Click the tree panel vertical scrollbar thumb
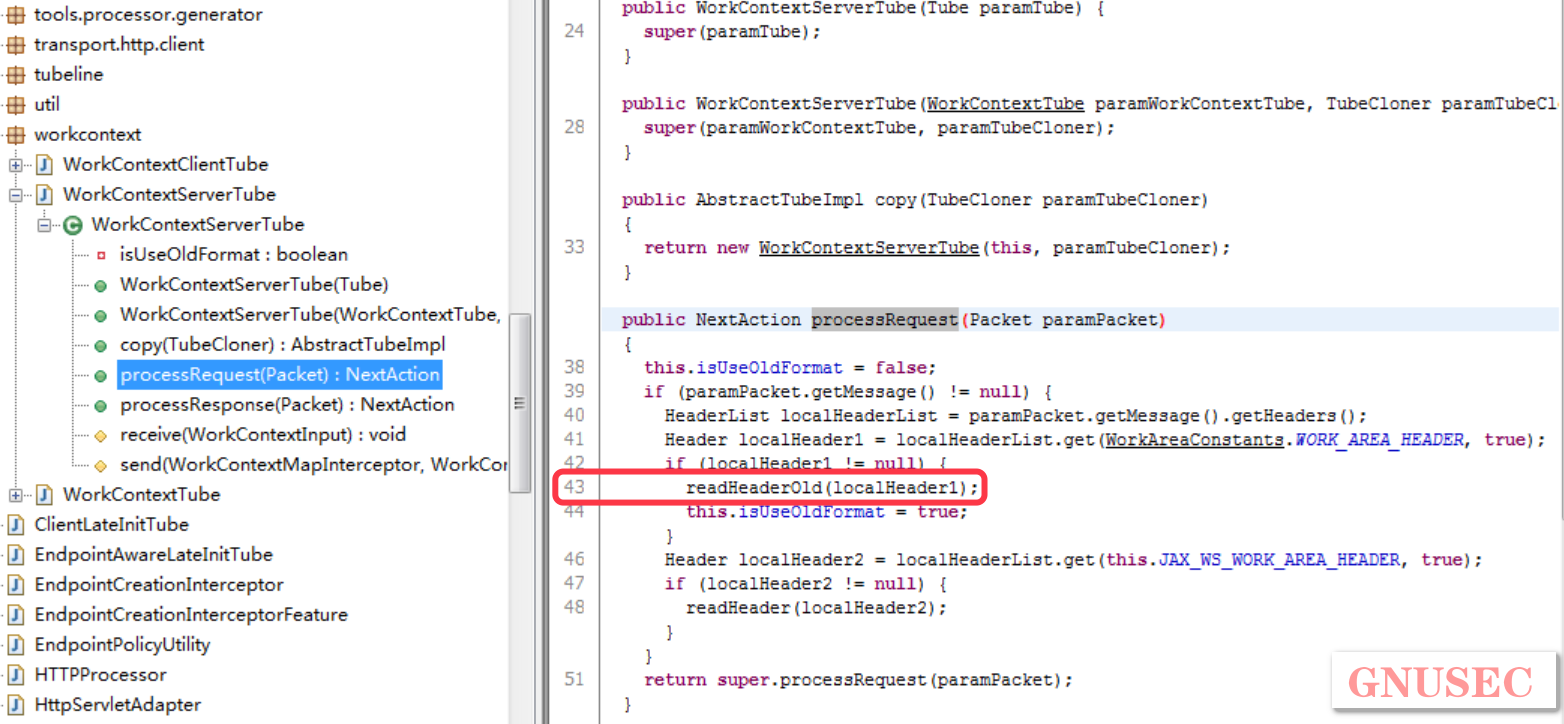The width and height of the screenshot is (1564, 724). click(520, 403)
